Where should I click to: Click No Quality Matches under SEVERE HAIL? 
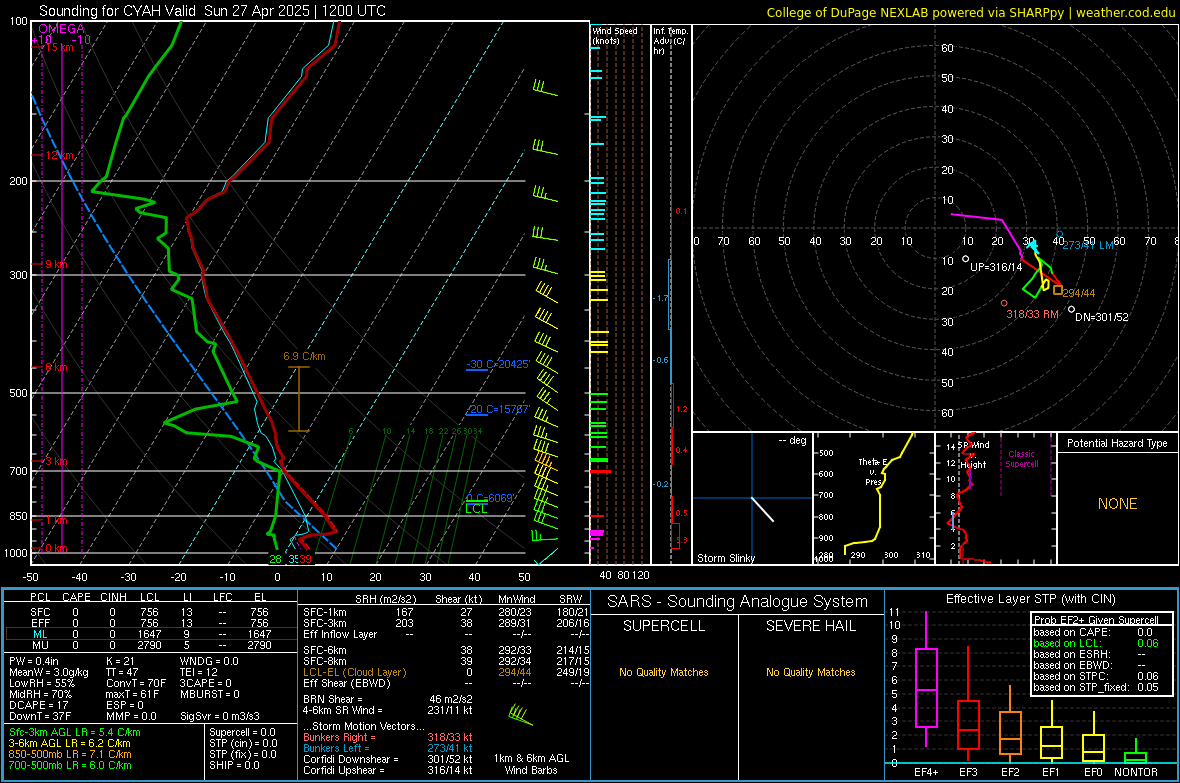click(x=810, y=672)
